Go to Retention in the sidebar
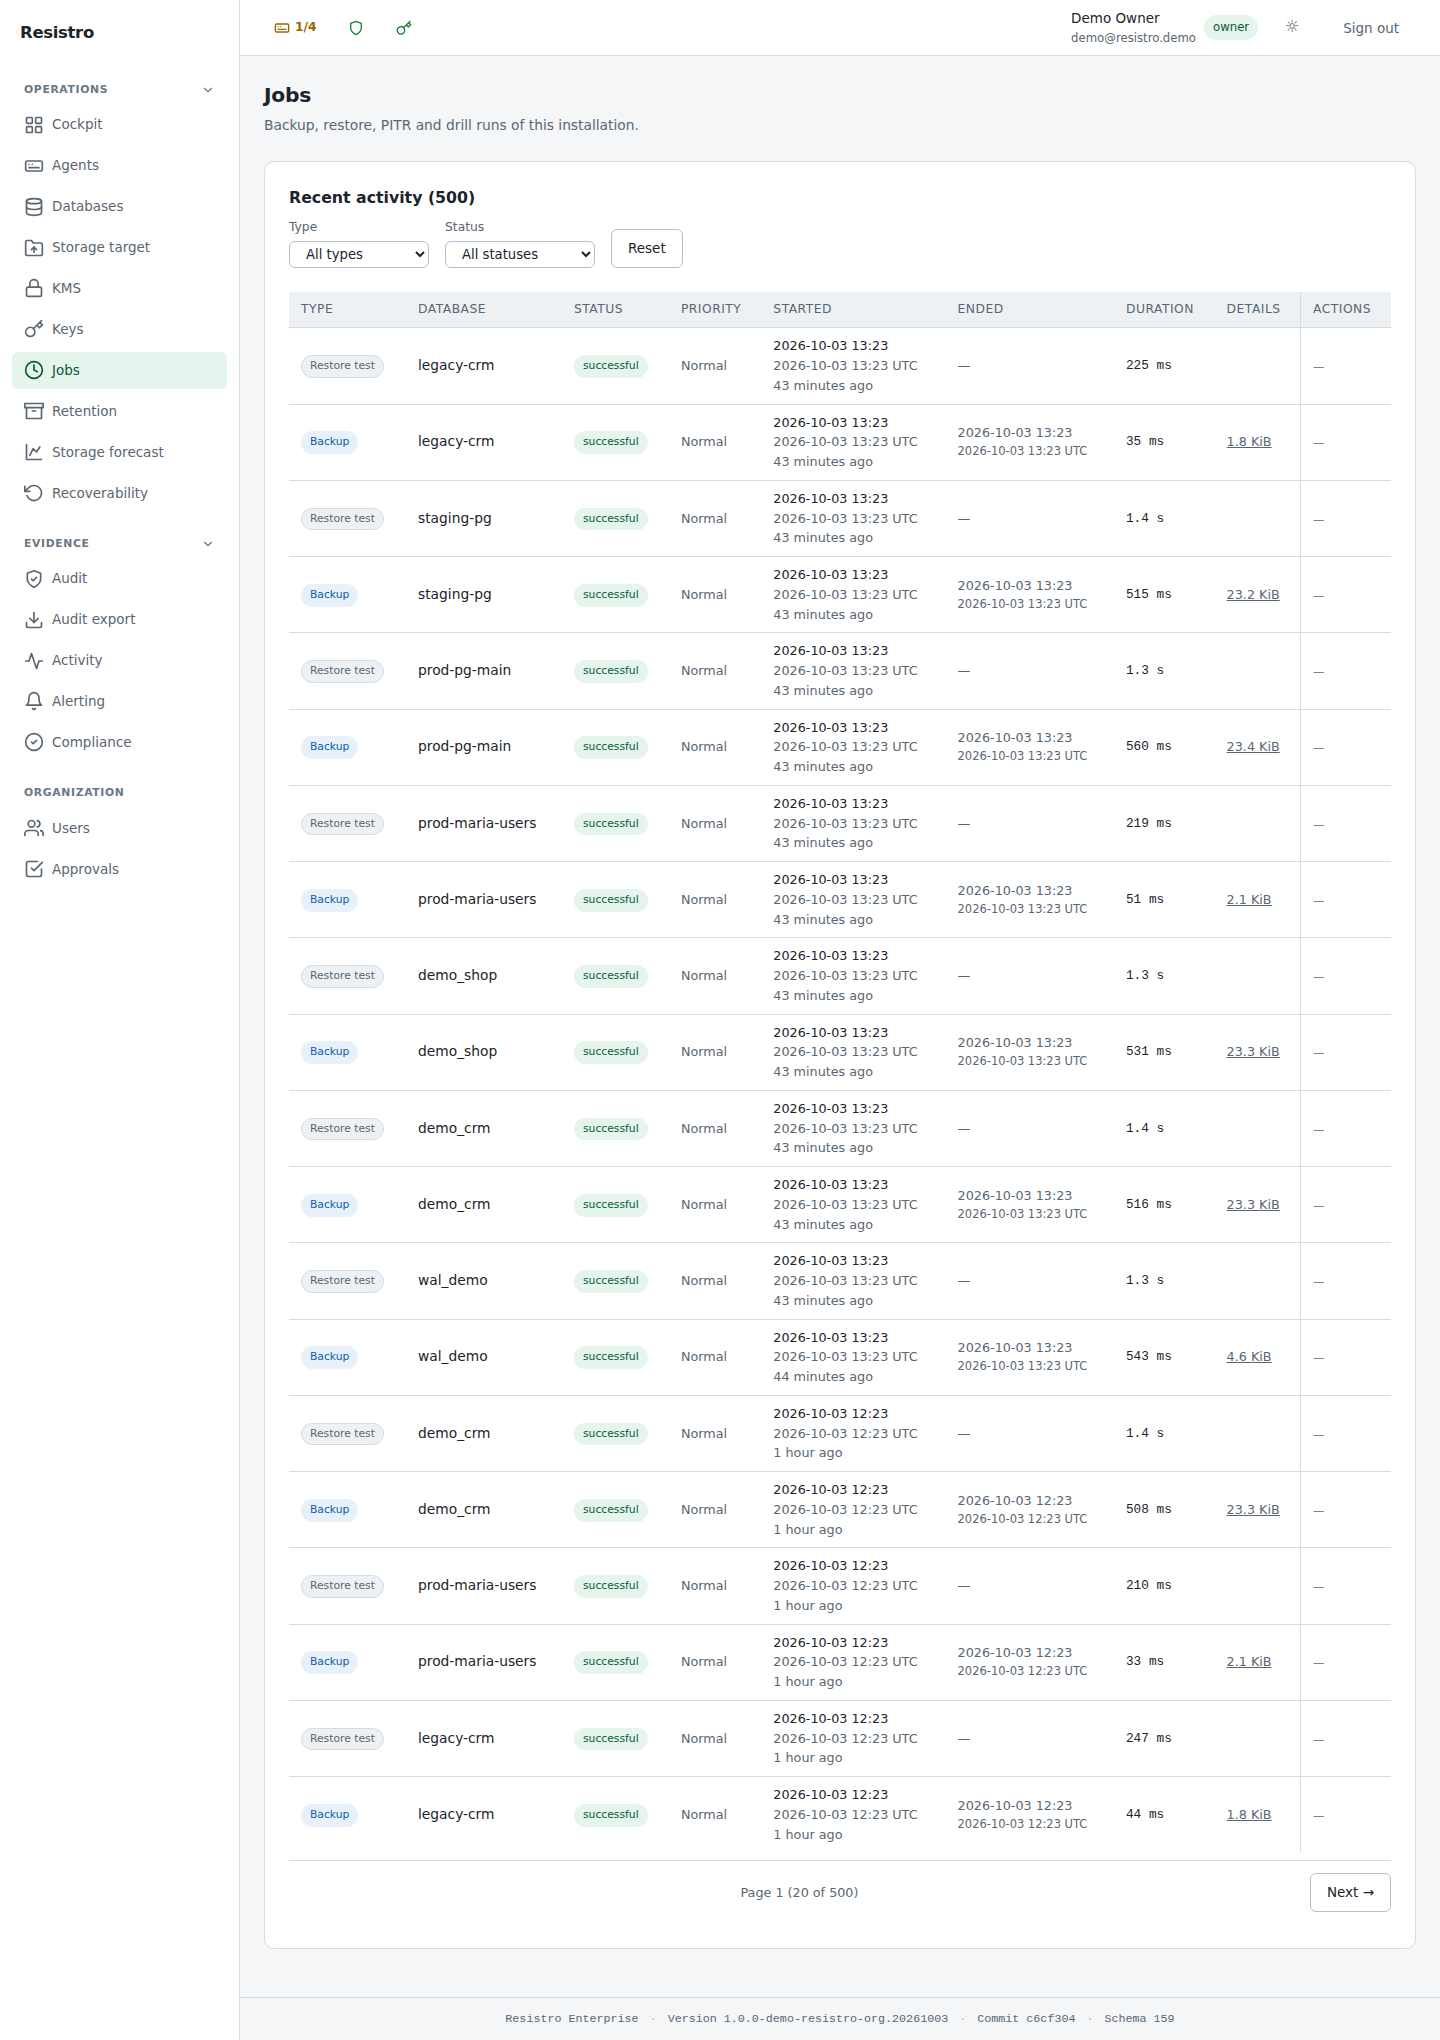The image size is (1440, 2040). pyautogui.click(x=120, y=412)
